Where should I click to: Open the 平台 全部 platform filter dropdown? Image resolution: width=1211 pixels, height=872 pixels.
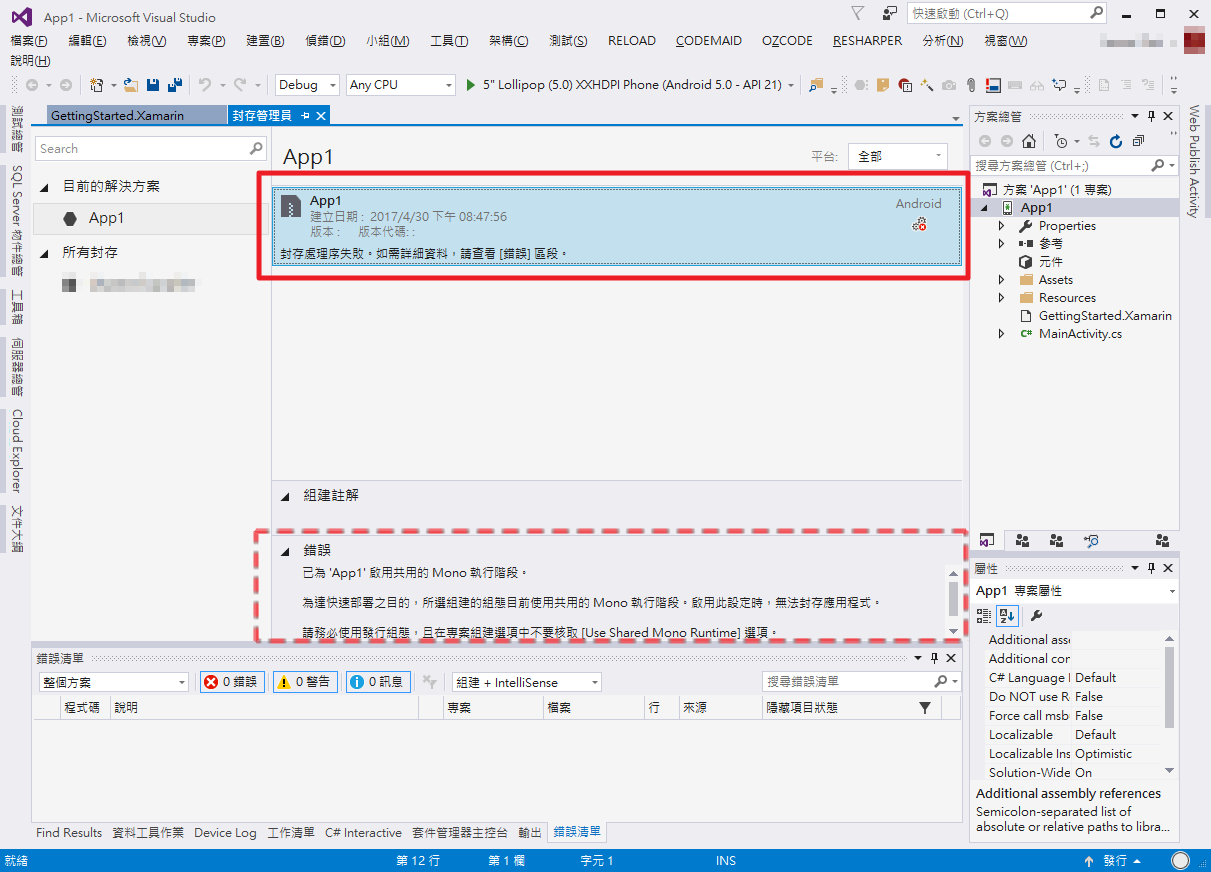point(897,156)
